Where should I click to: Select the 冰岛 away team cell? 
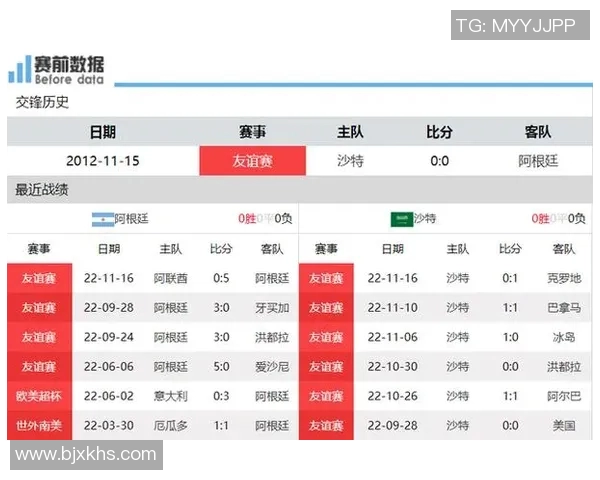[564, 337]
